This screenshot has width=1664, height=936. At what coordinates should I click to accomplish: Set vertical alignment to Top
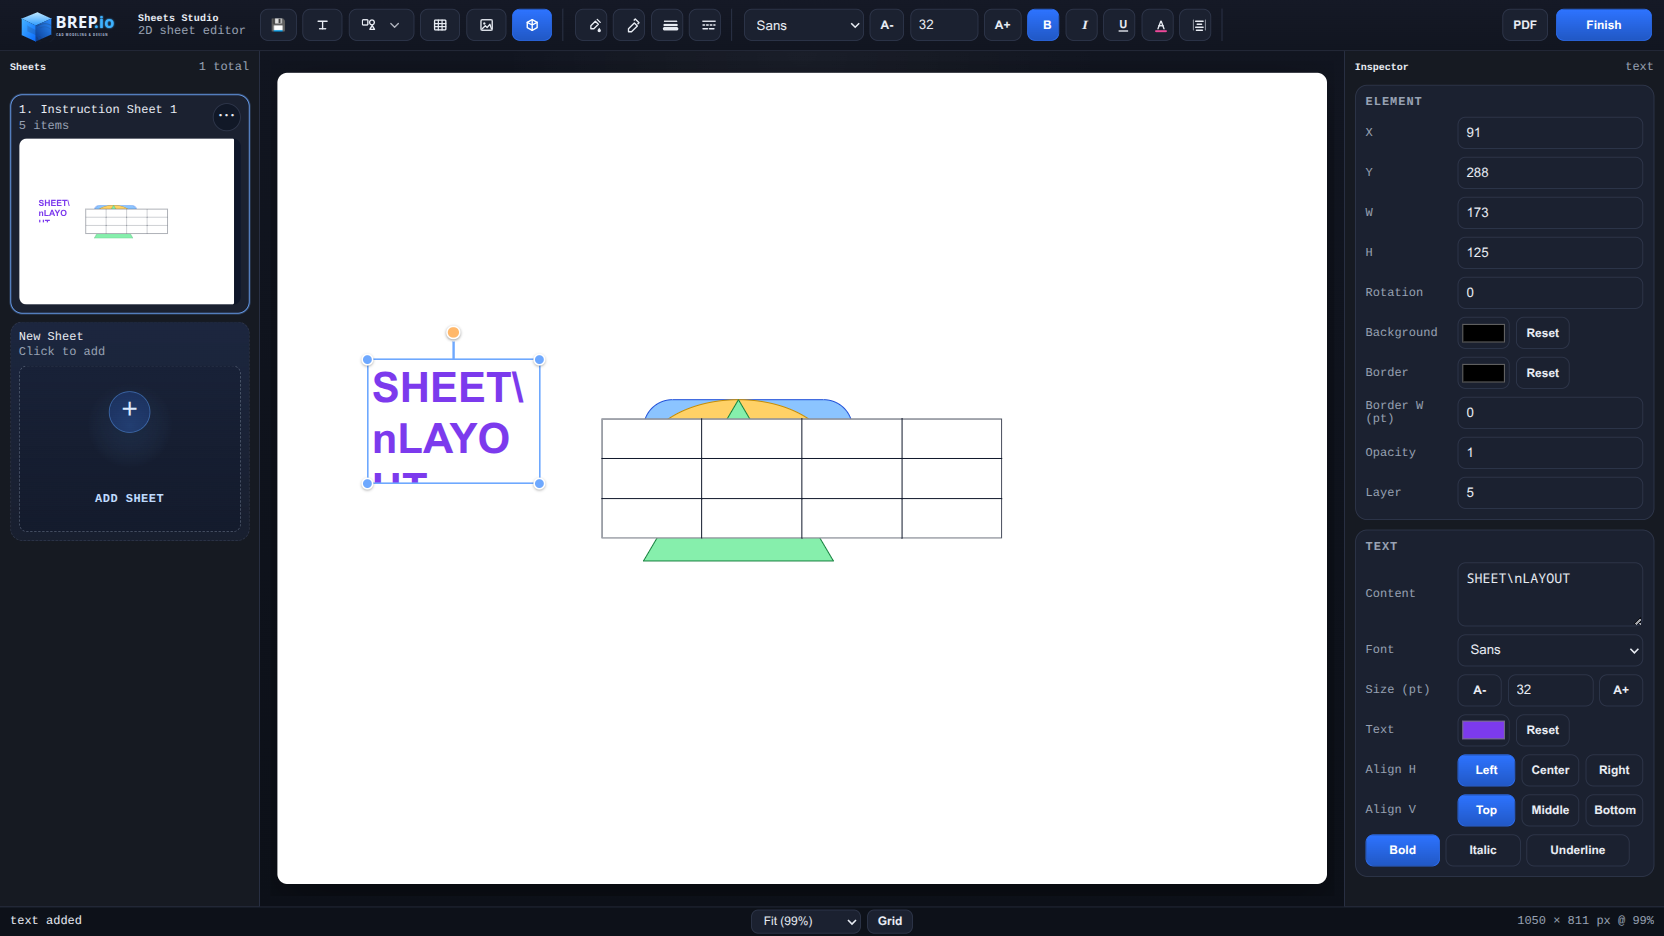[1486, 810]
